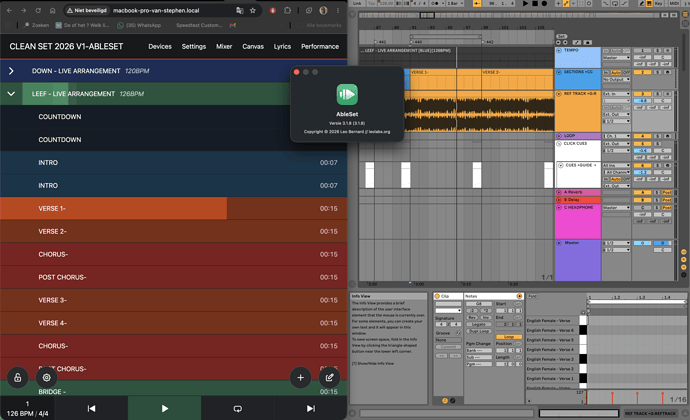This screenshot has width=690, height=420.
Task: Open the Performance tab in AbleSet
Action: [320, 46]
